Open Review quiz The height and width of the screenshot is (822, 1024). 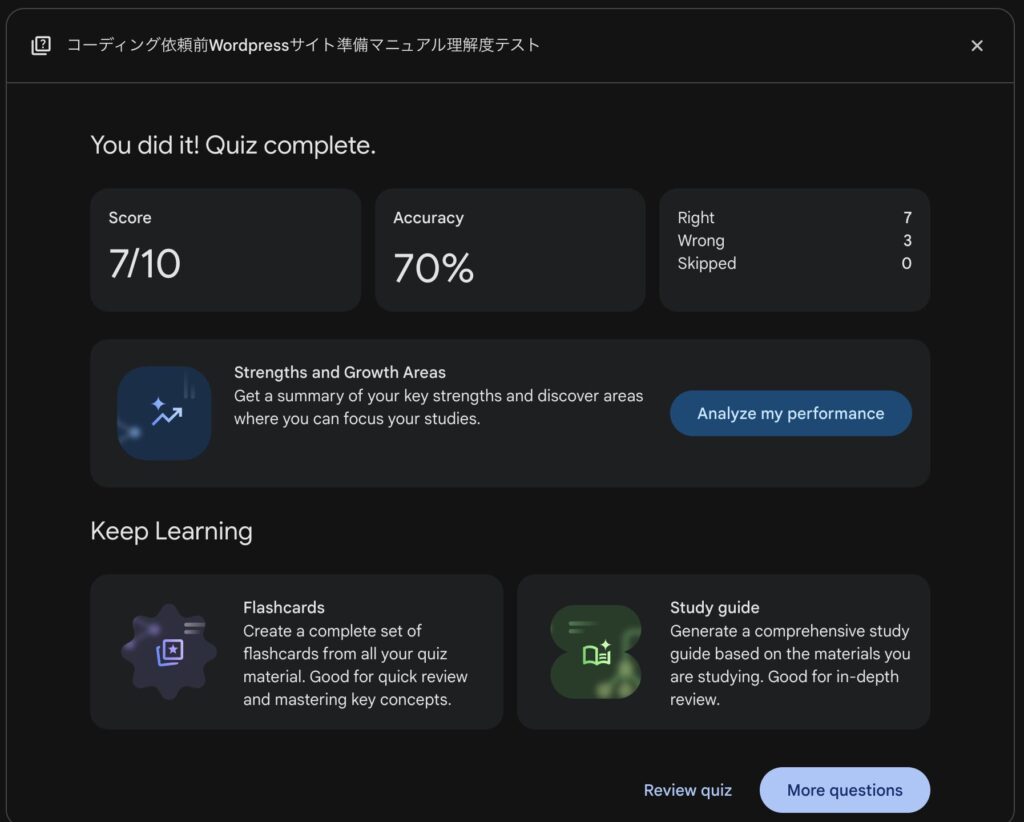pyautogui.click(x=687, y=790)
